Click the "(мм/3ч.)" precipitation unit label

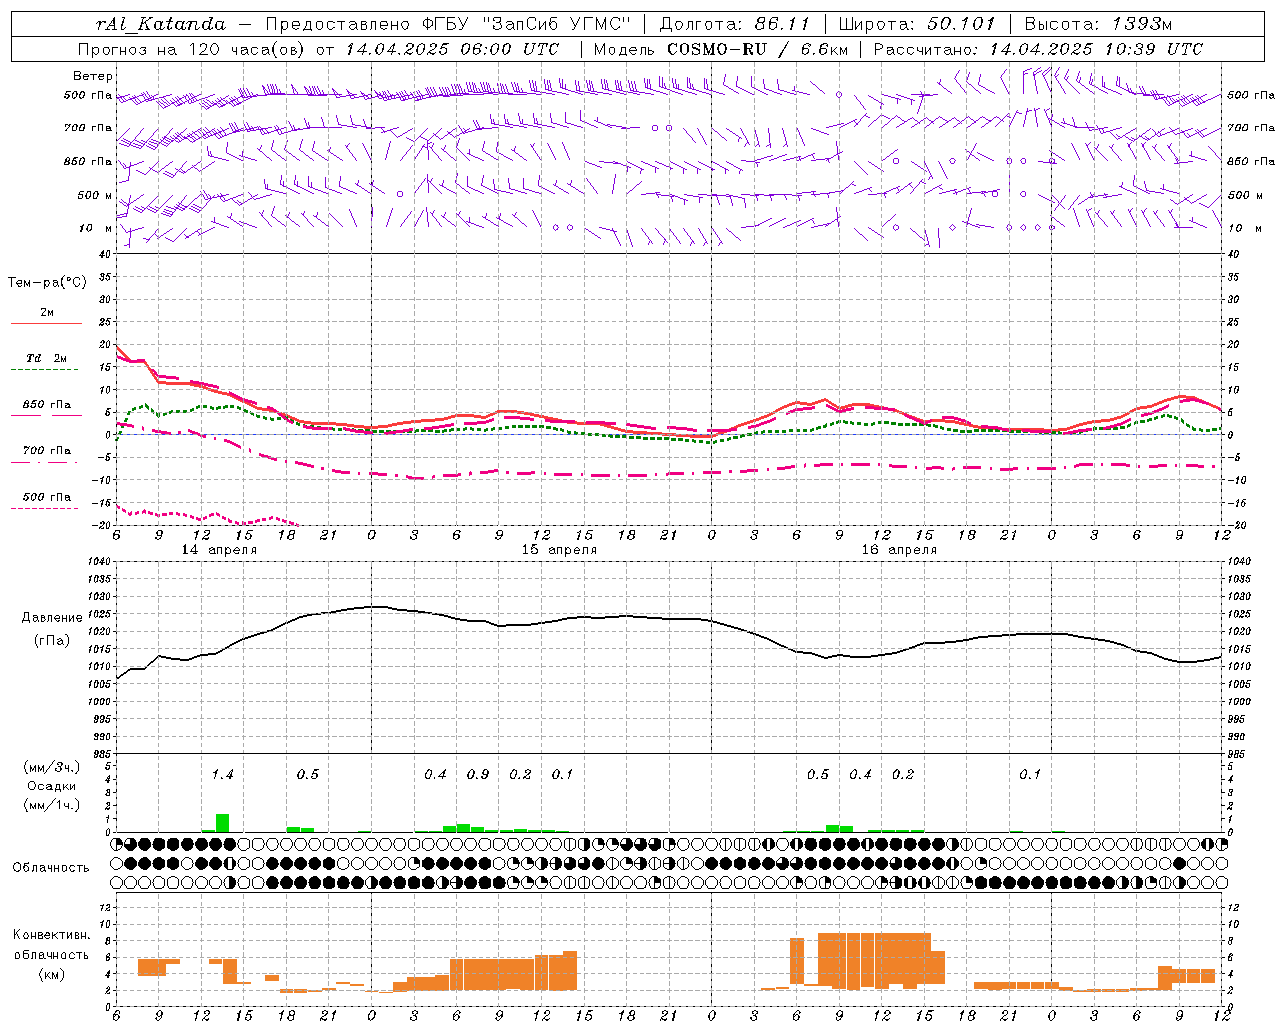tap(52, 767)
